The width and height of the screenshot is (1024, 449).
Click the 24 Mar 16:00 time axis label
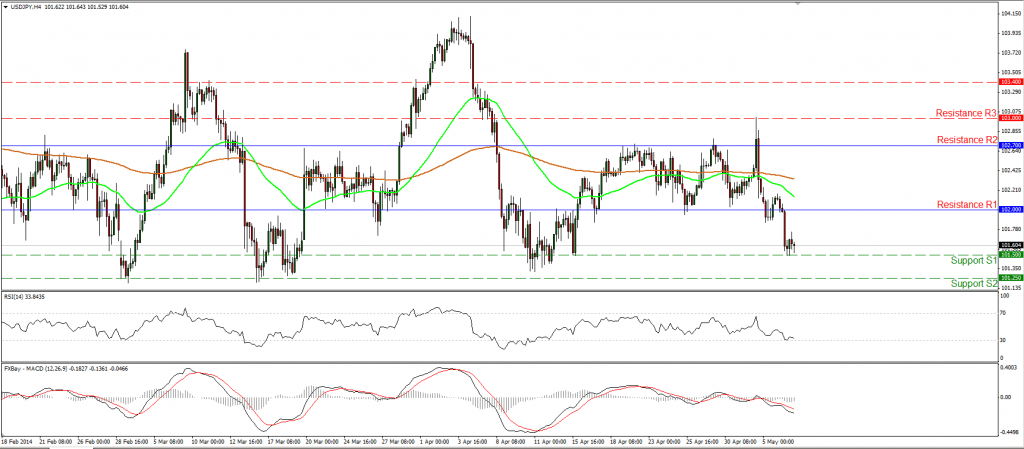click(x=362, y=441)
